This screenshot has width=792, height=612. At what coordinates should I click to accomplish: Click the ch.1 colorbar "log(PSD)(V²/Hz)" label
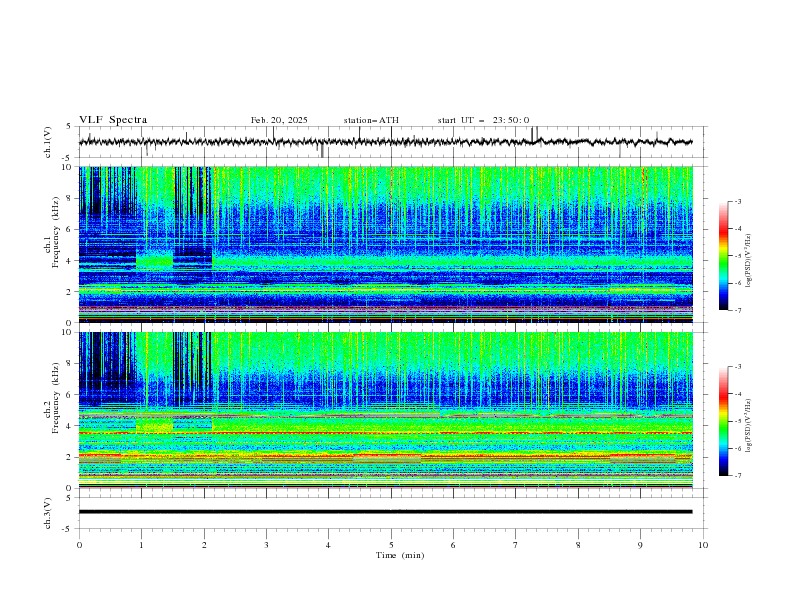748,261
